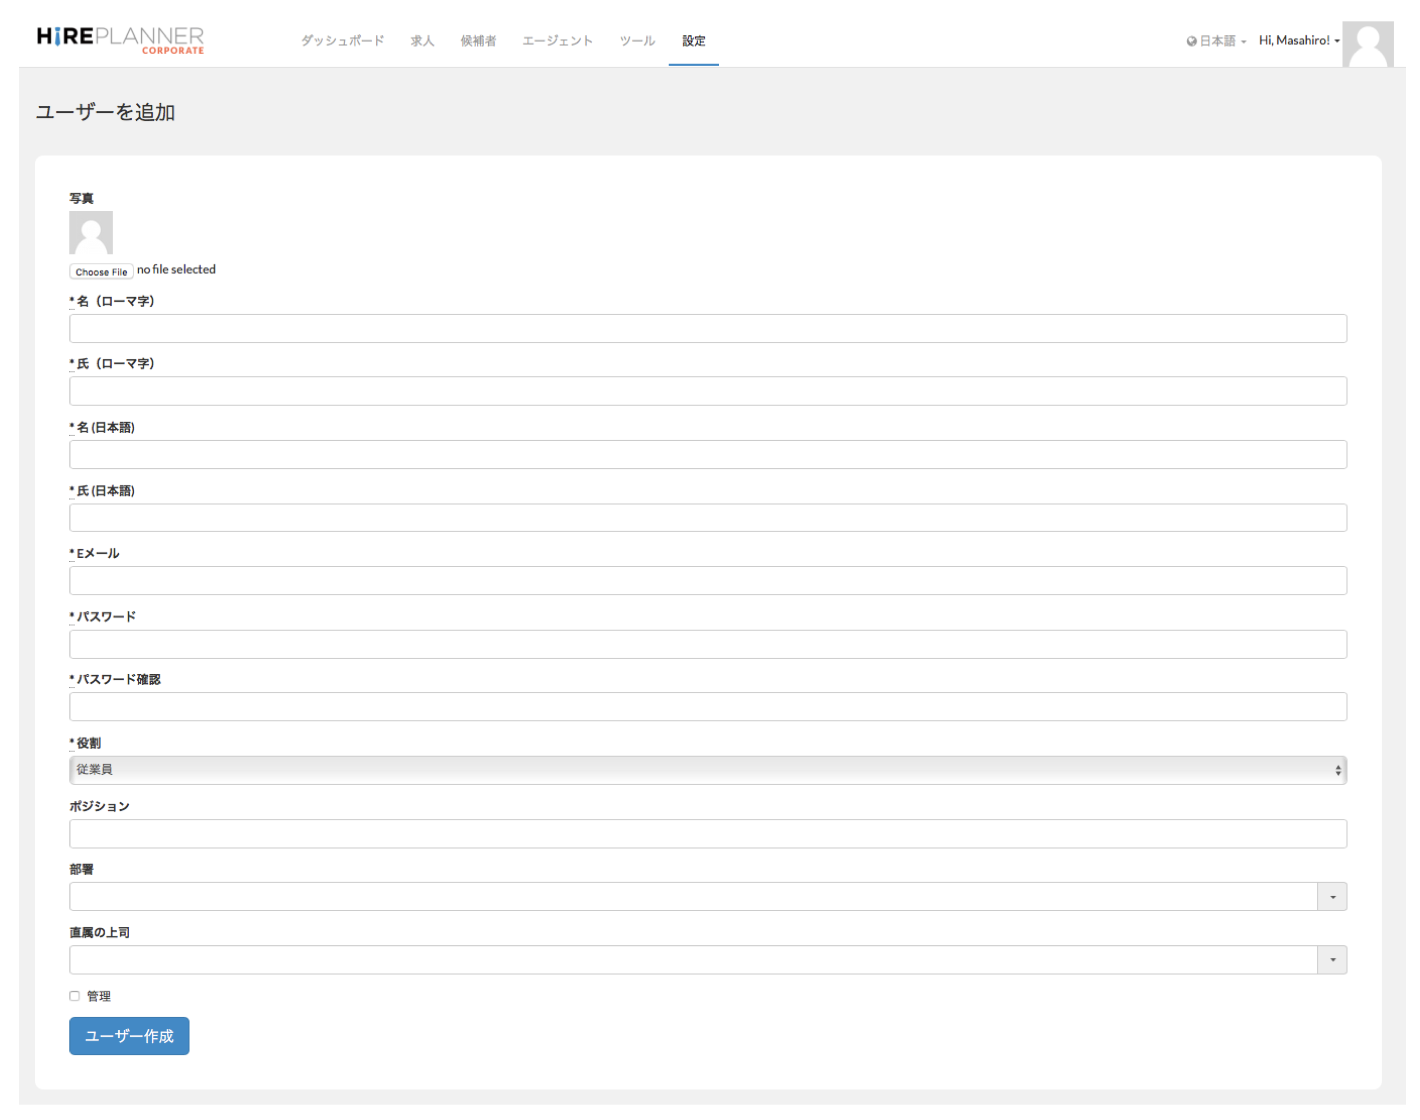Select the ツール menu item

click(x=637, y=41)
